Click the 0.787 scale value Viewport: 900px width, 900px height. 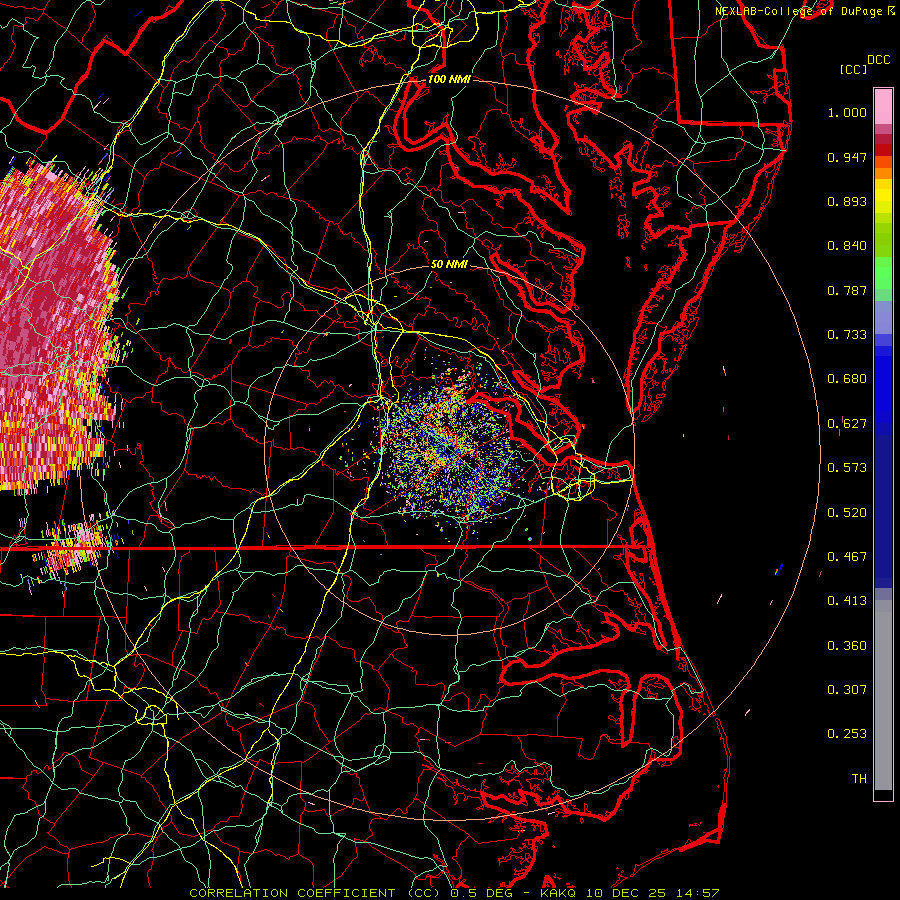pos(847,290)
